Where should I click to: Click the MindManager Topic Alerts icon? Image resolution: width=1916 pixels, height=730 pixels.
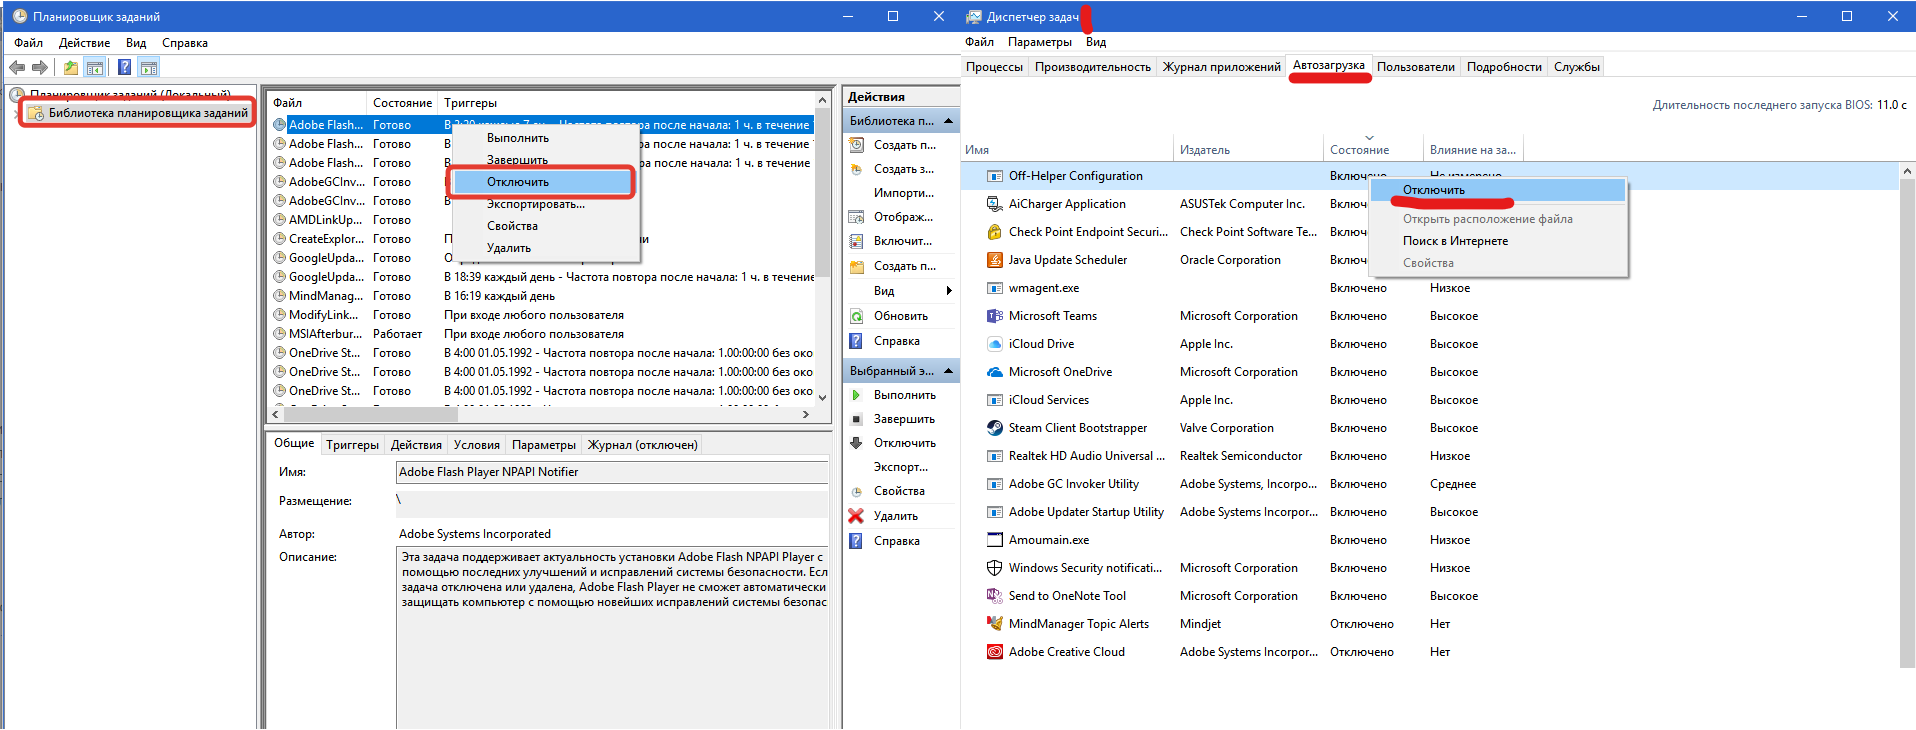[x=994, y=624]
